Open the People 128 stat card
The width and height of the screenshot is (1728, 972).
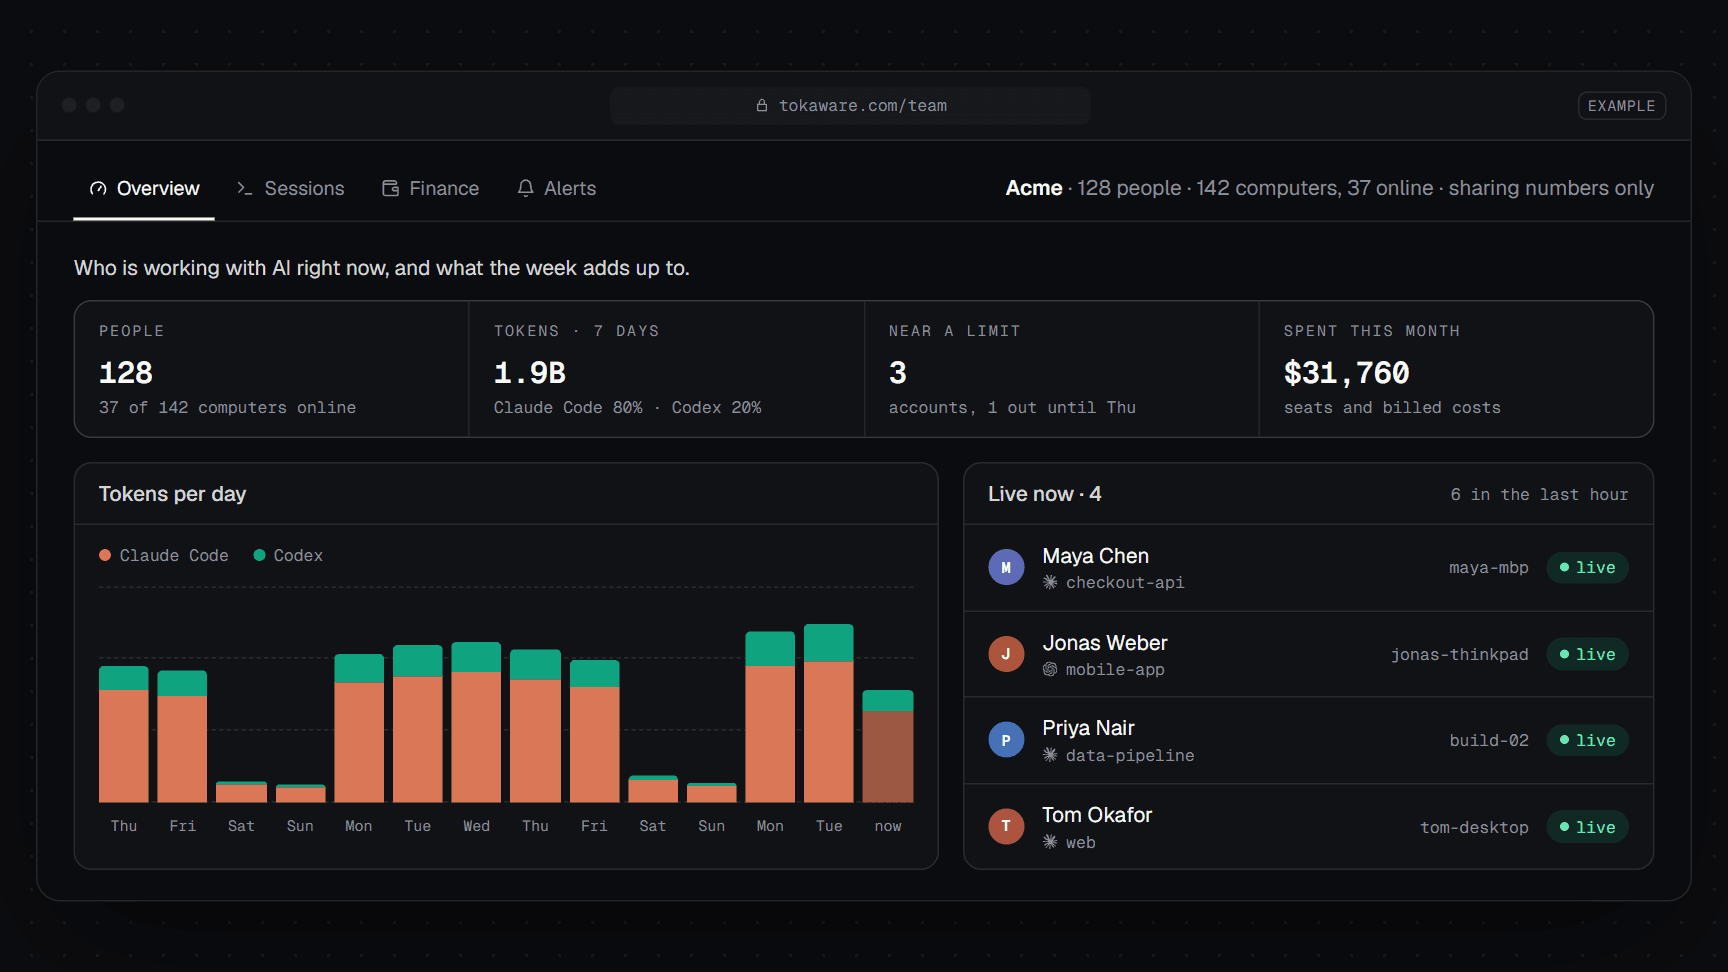pyautogui.click(x=271, y=369)
